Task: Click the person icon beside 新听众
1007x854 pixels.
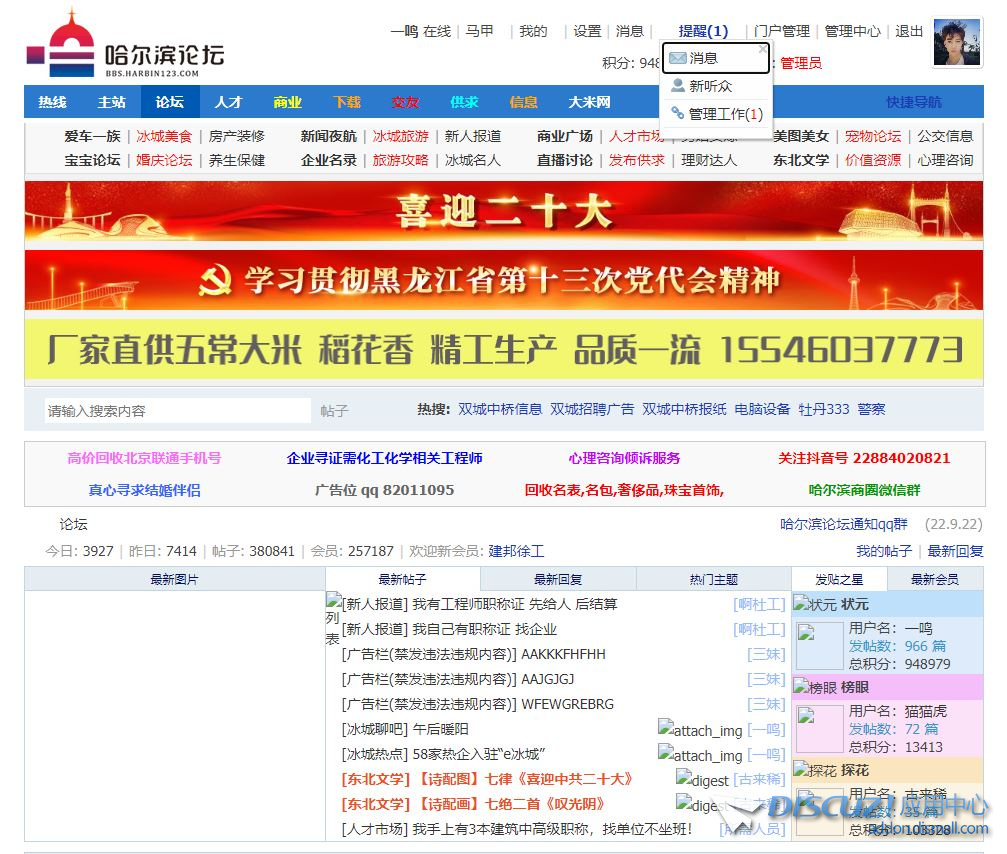Action: click(677, 86)
